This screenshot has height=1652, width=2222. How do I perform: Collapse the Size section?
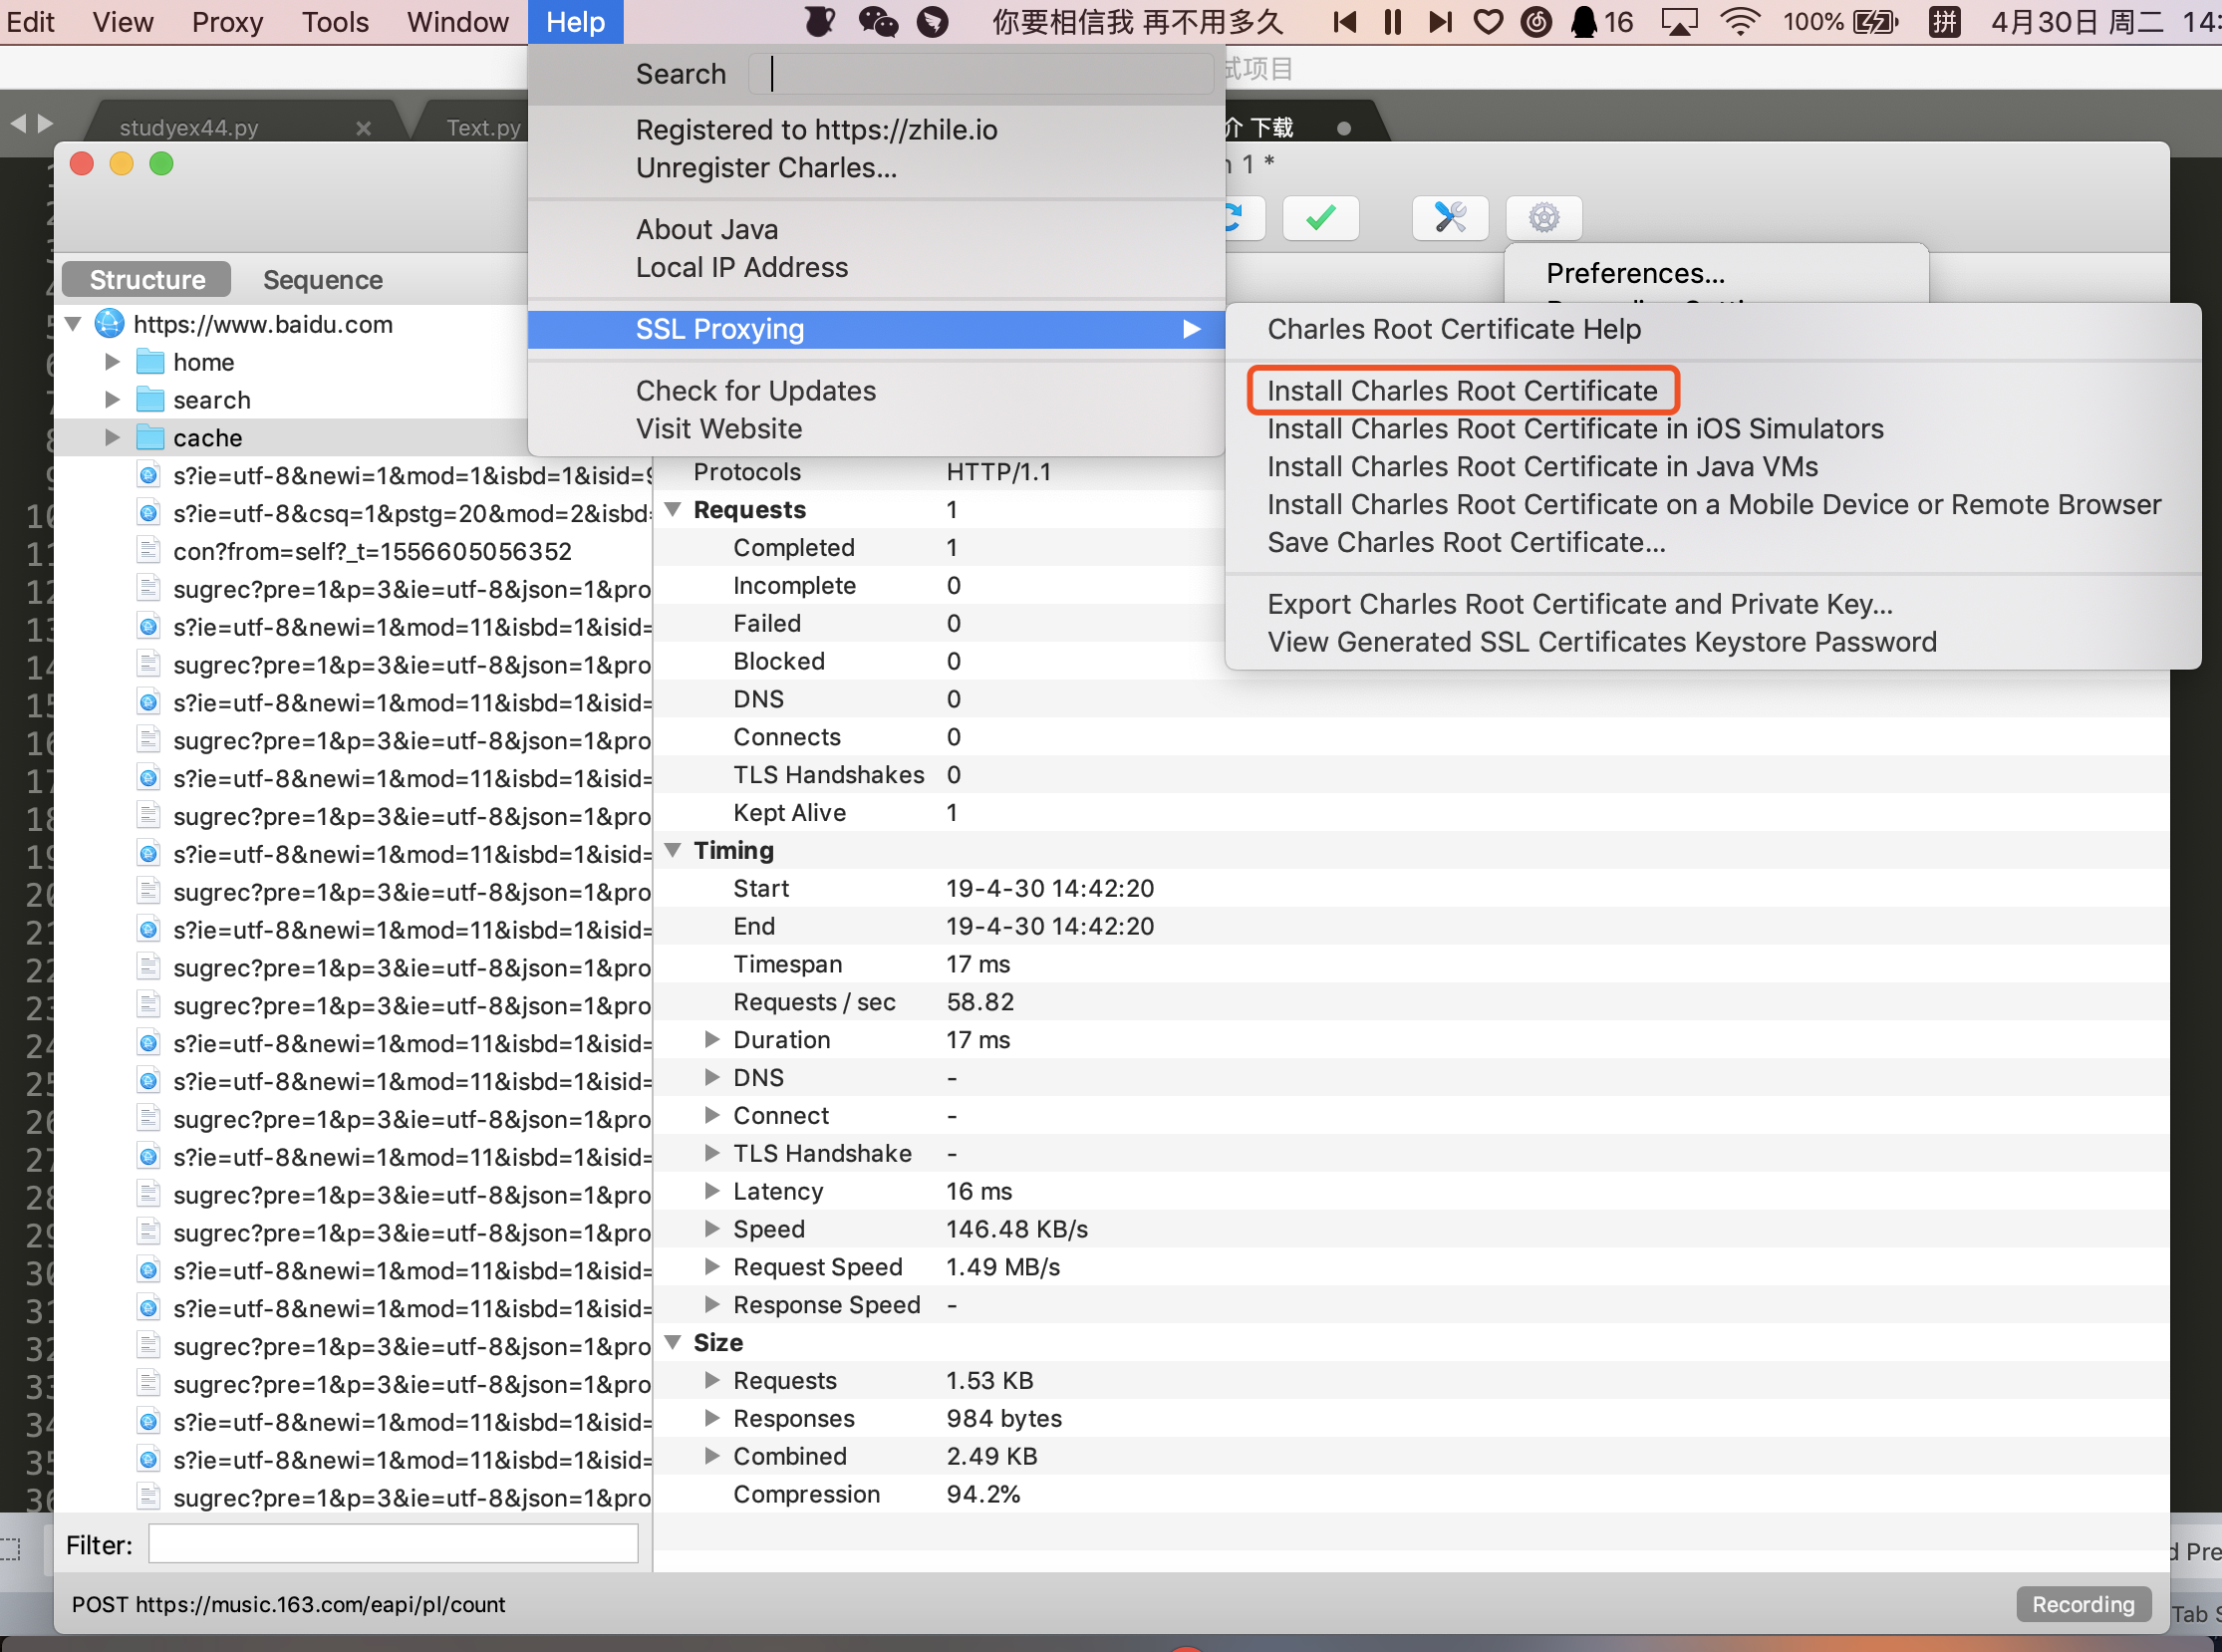(x=673, y=1342)
